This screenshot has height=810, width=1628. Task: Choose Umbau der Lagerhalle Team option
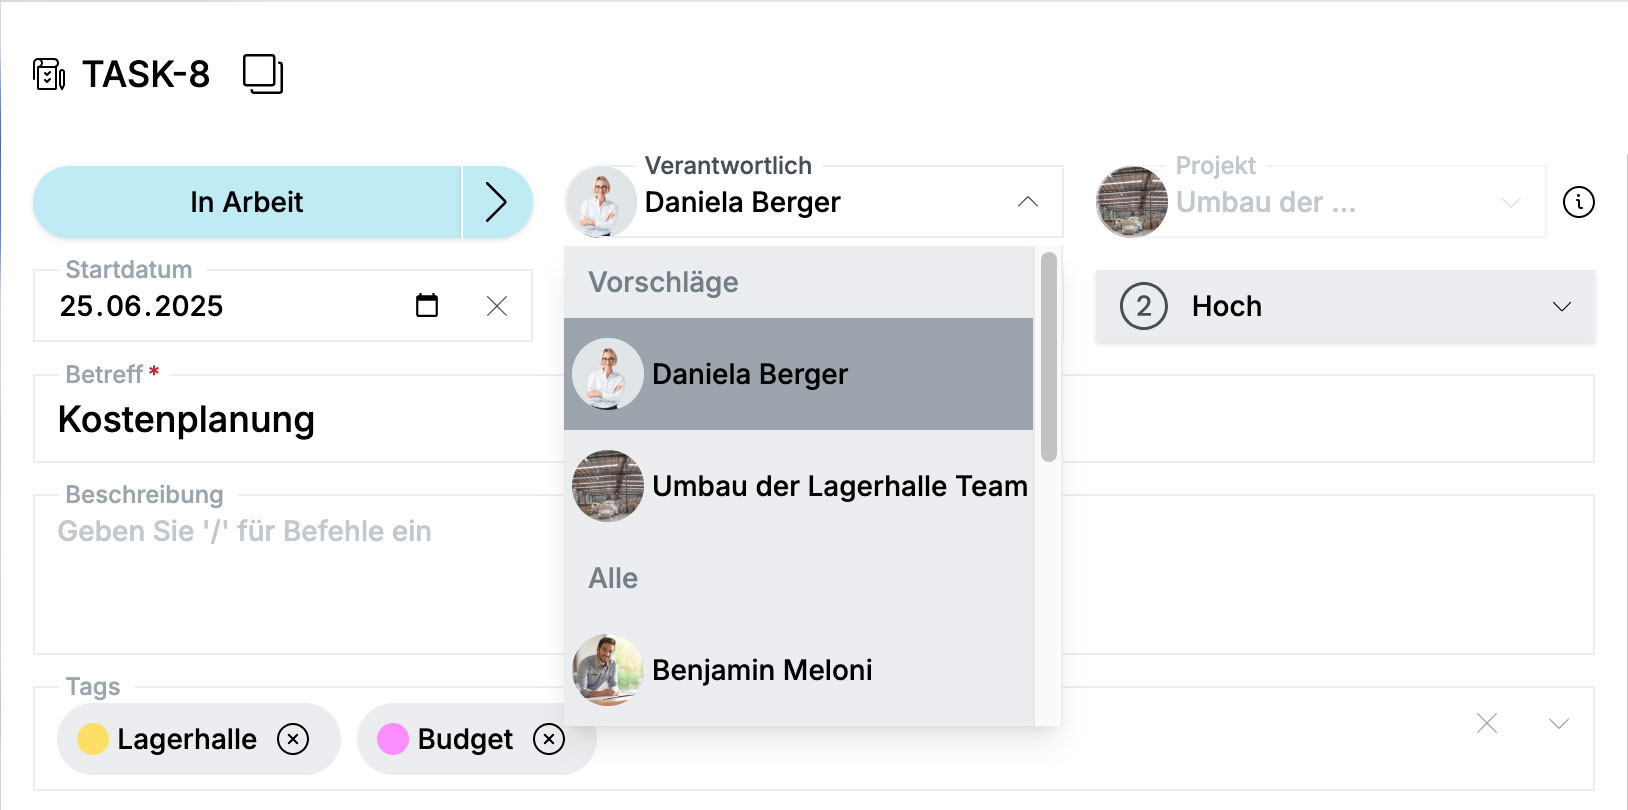coord(798,486)
